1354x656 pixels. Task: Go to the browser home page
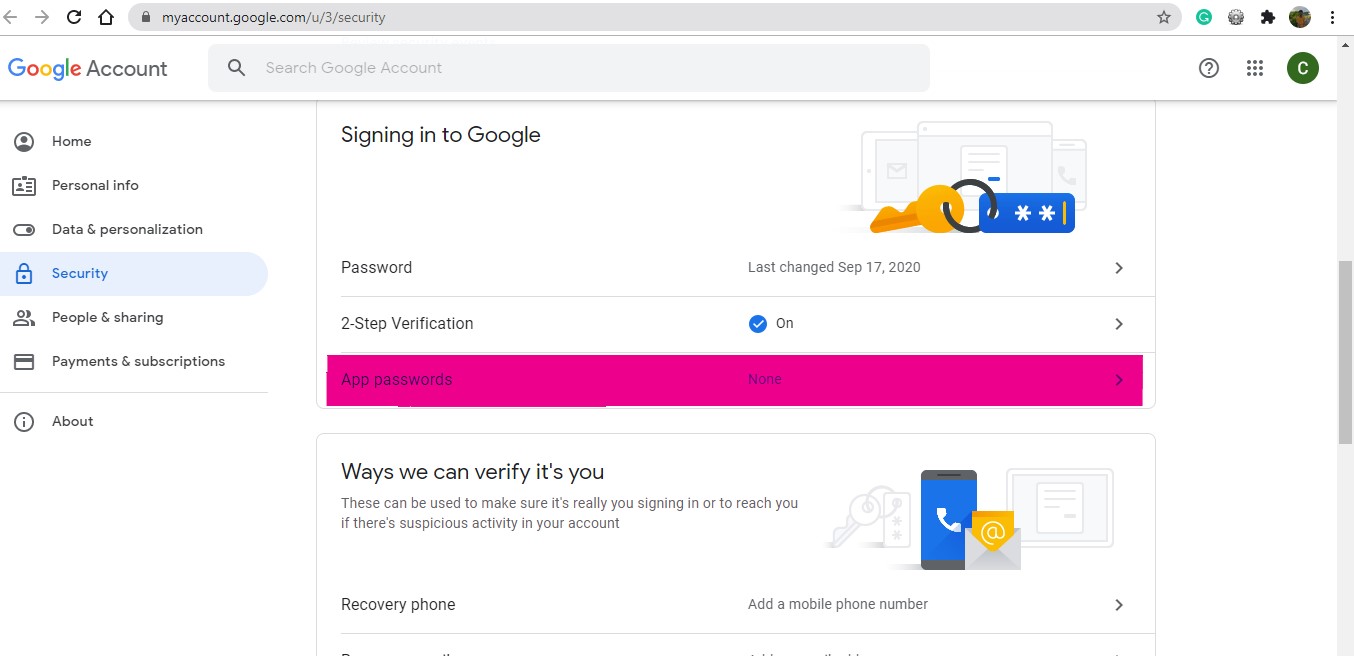coord(106,17)
